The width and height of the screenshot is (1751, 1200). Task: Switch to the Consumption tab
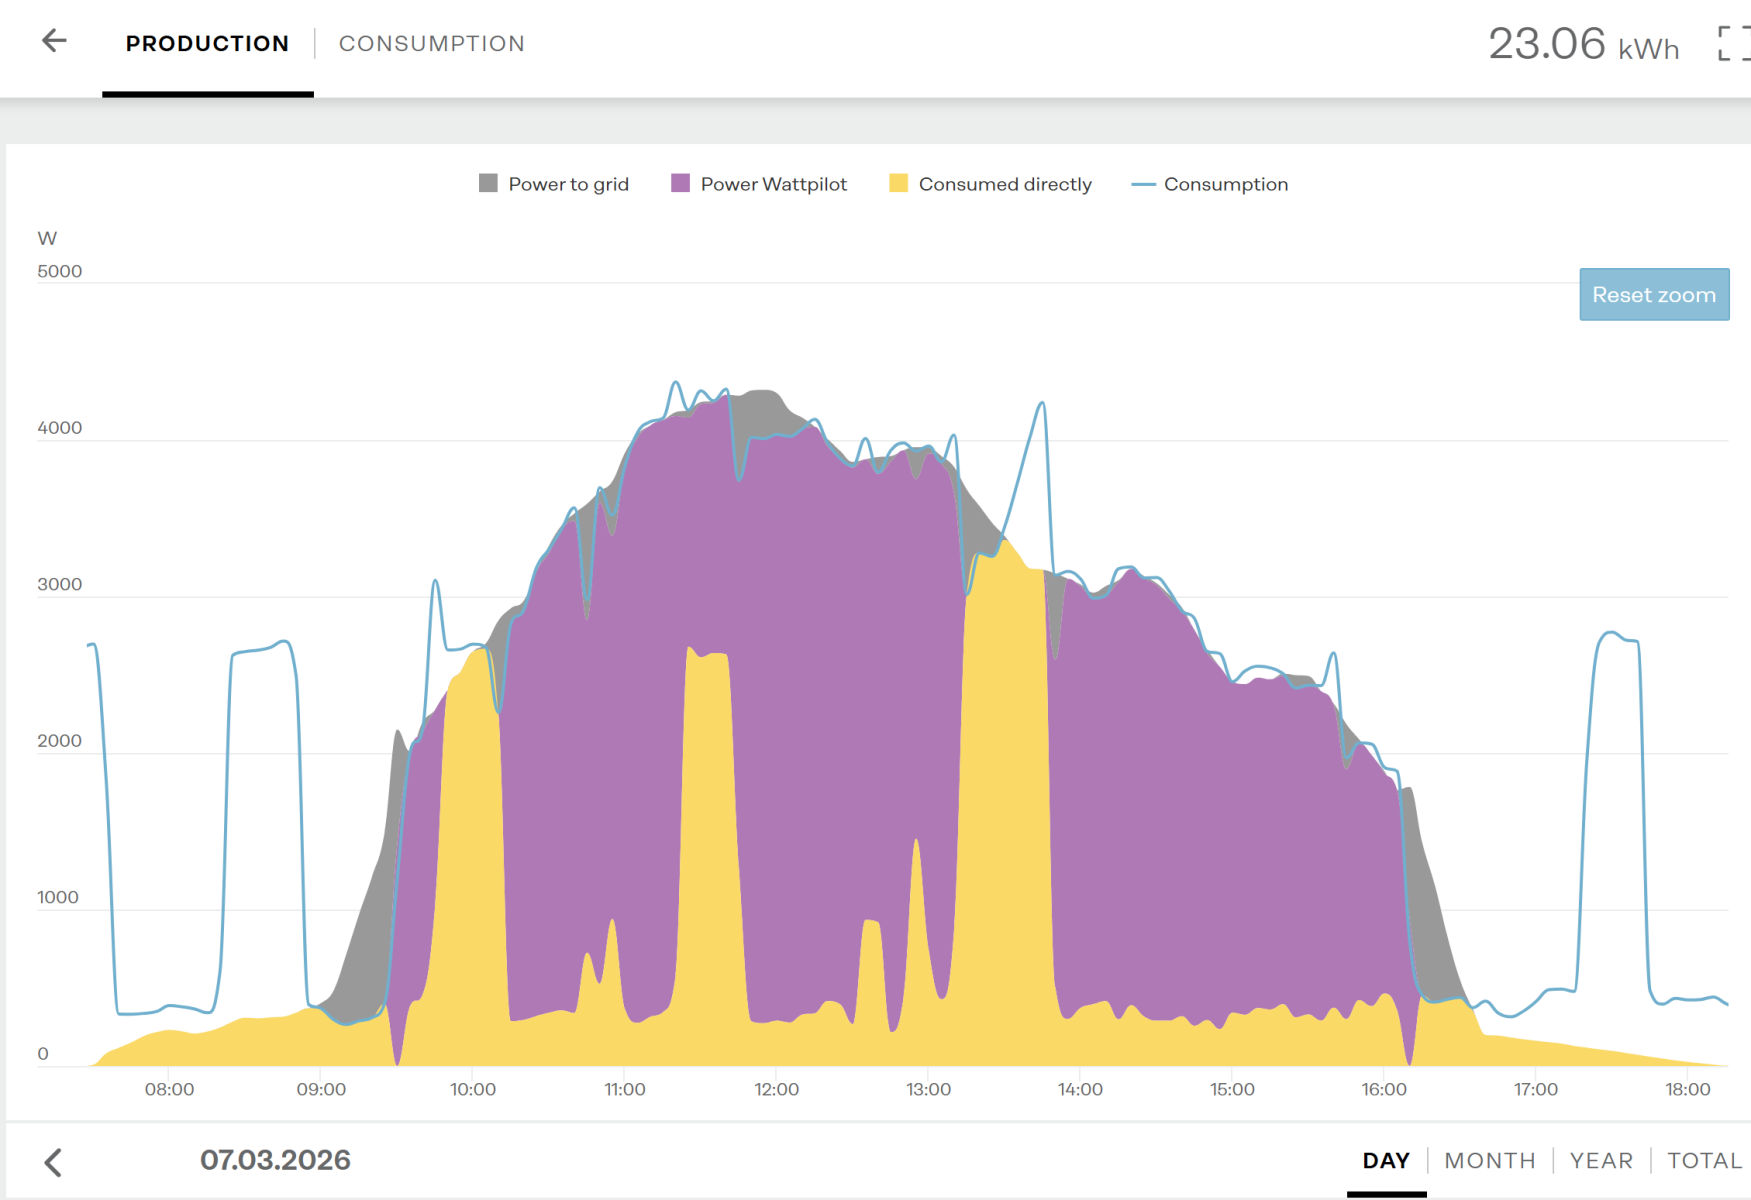[x=431, y=44]
